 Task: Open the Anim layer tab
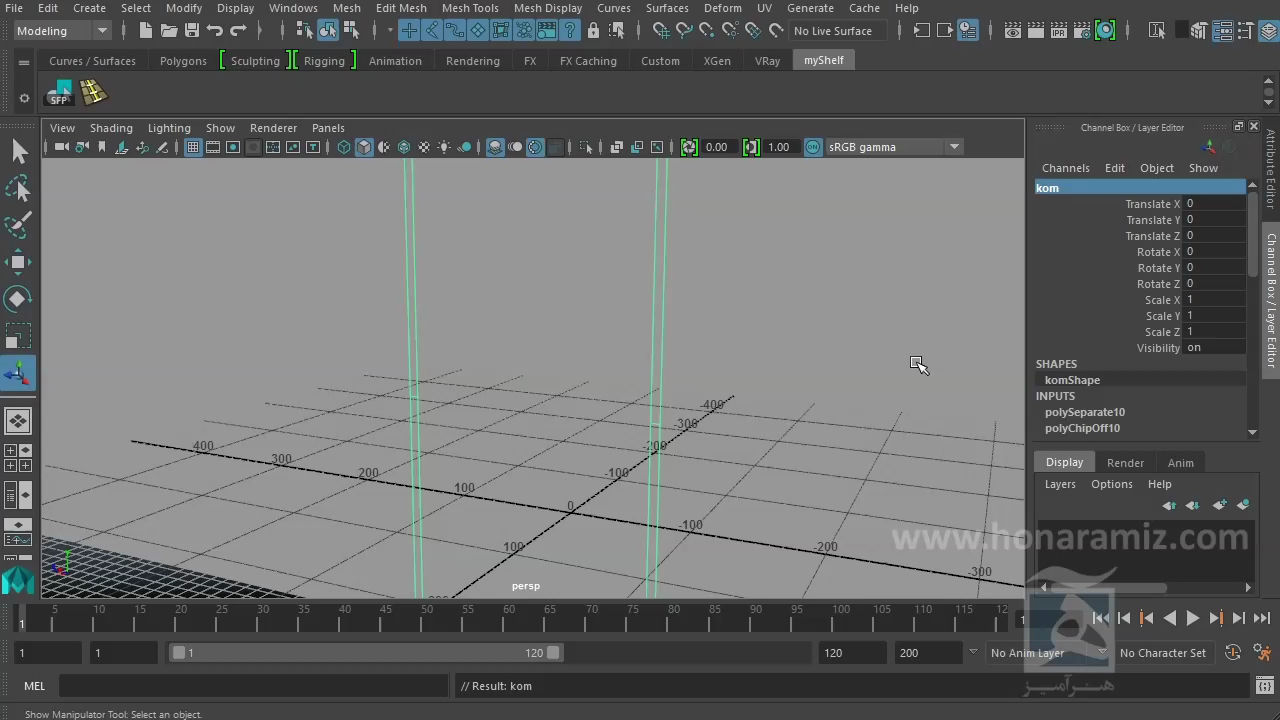(x=1180, y=463)
